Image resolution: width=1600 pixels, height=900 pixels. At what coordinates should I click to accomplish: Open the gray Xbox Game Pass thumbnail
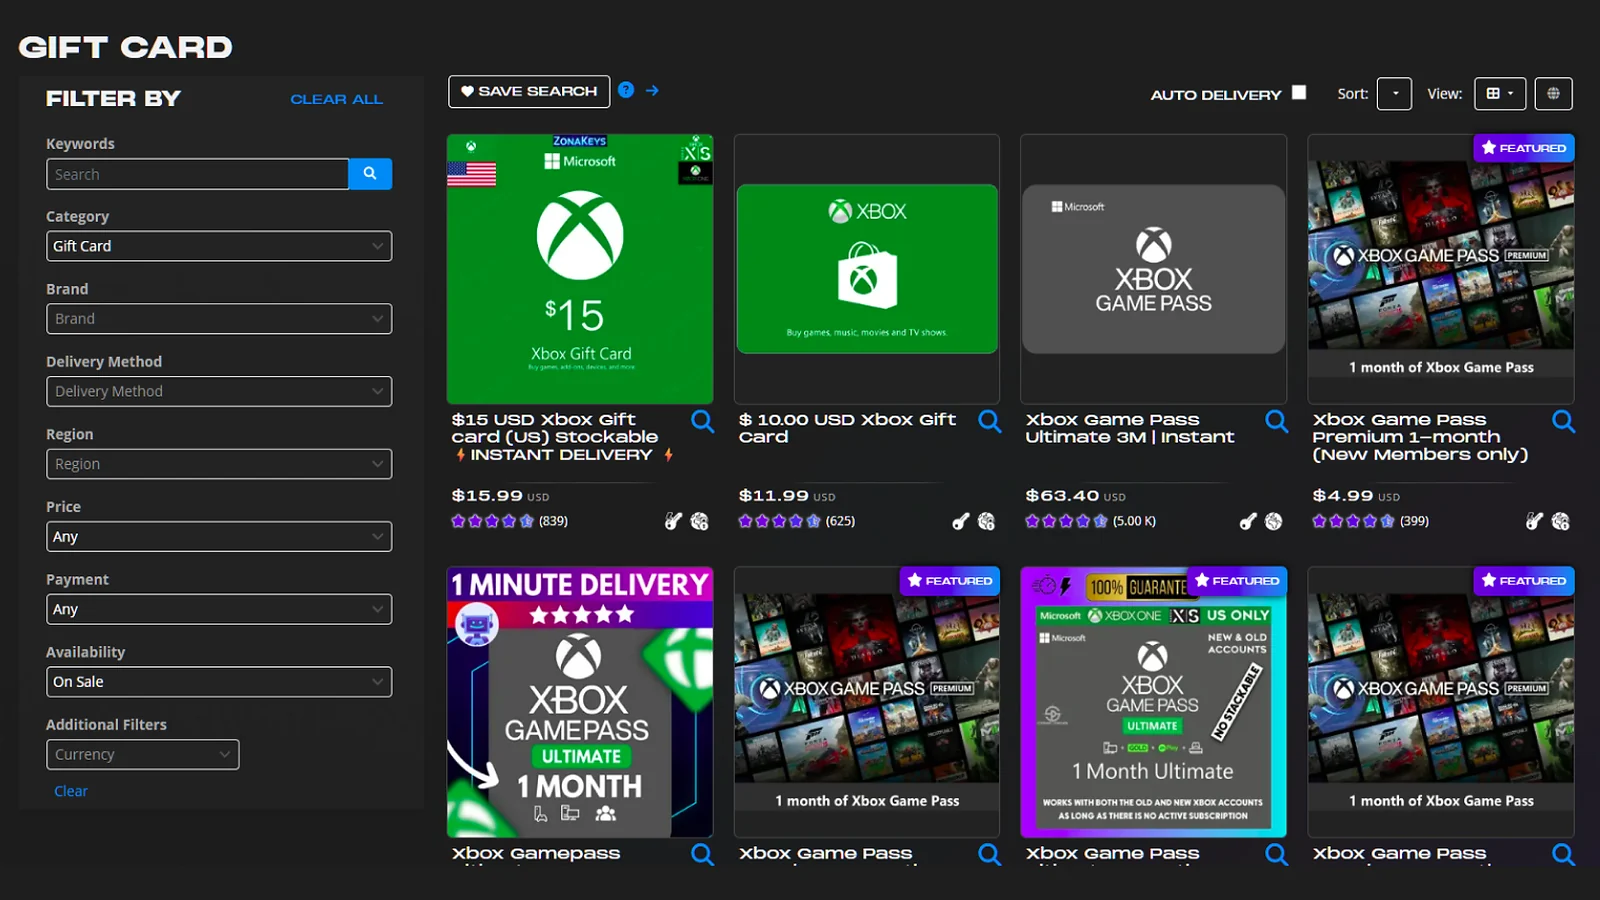(x=1154, y=269)
